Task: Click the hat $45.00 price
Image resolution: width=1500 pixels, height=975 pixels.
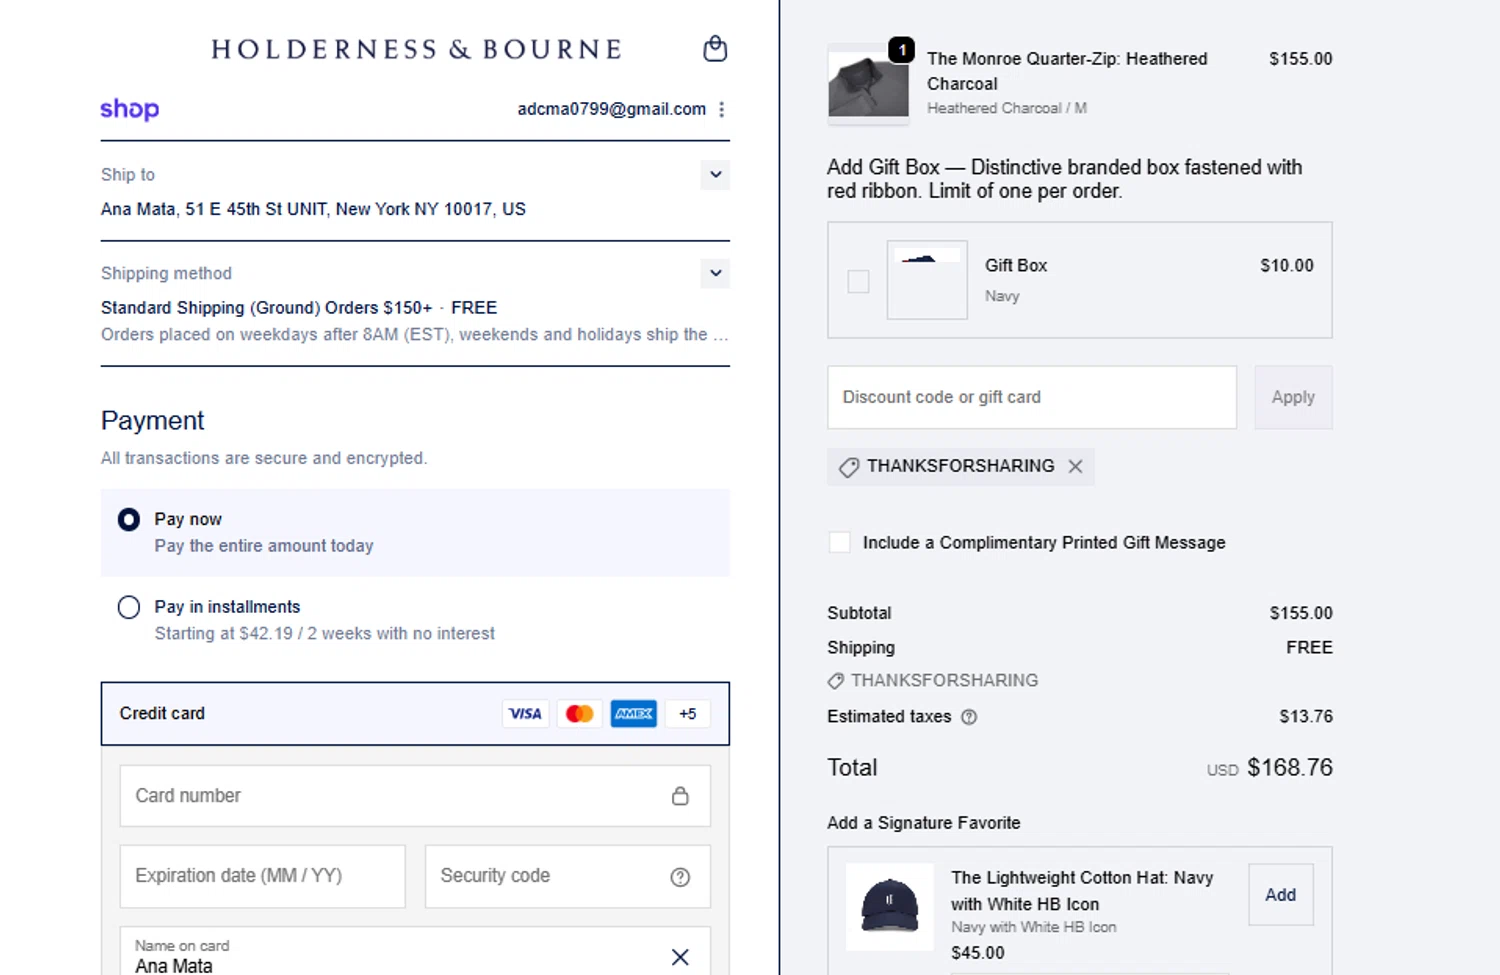Action: (x=978, y=953)
